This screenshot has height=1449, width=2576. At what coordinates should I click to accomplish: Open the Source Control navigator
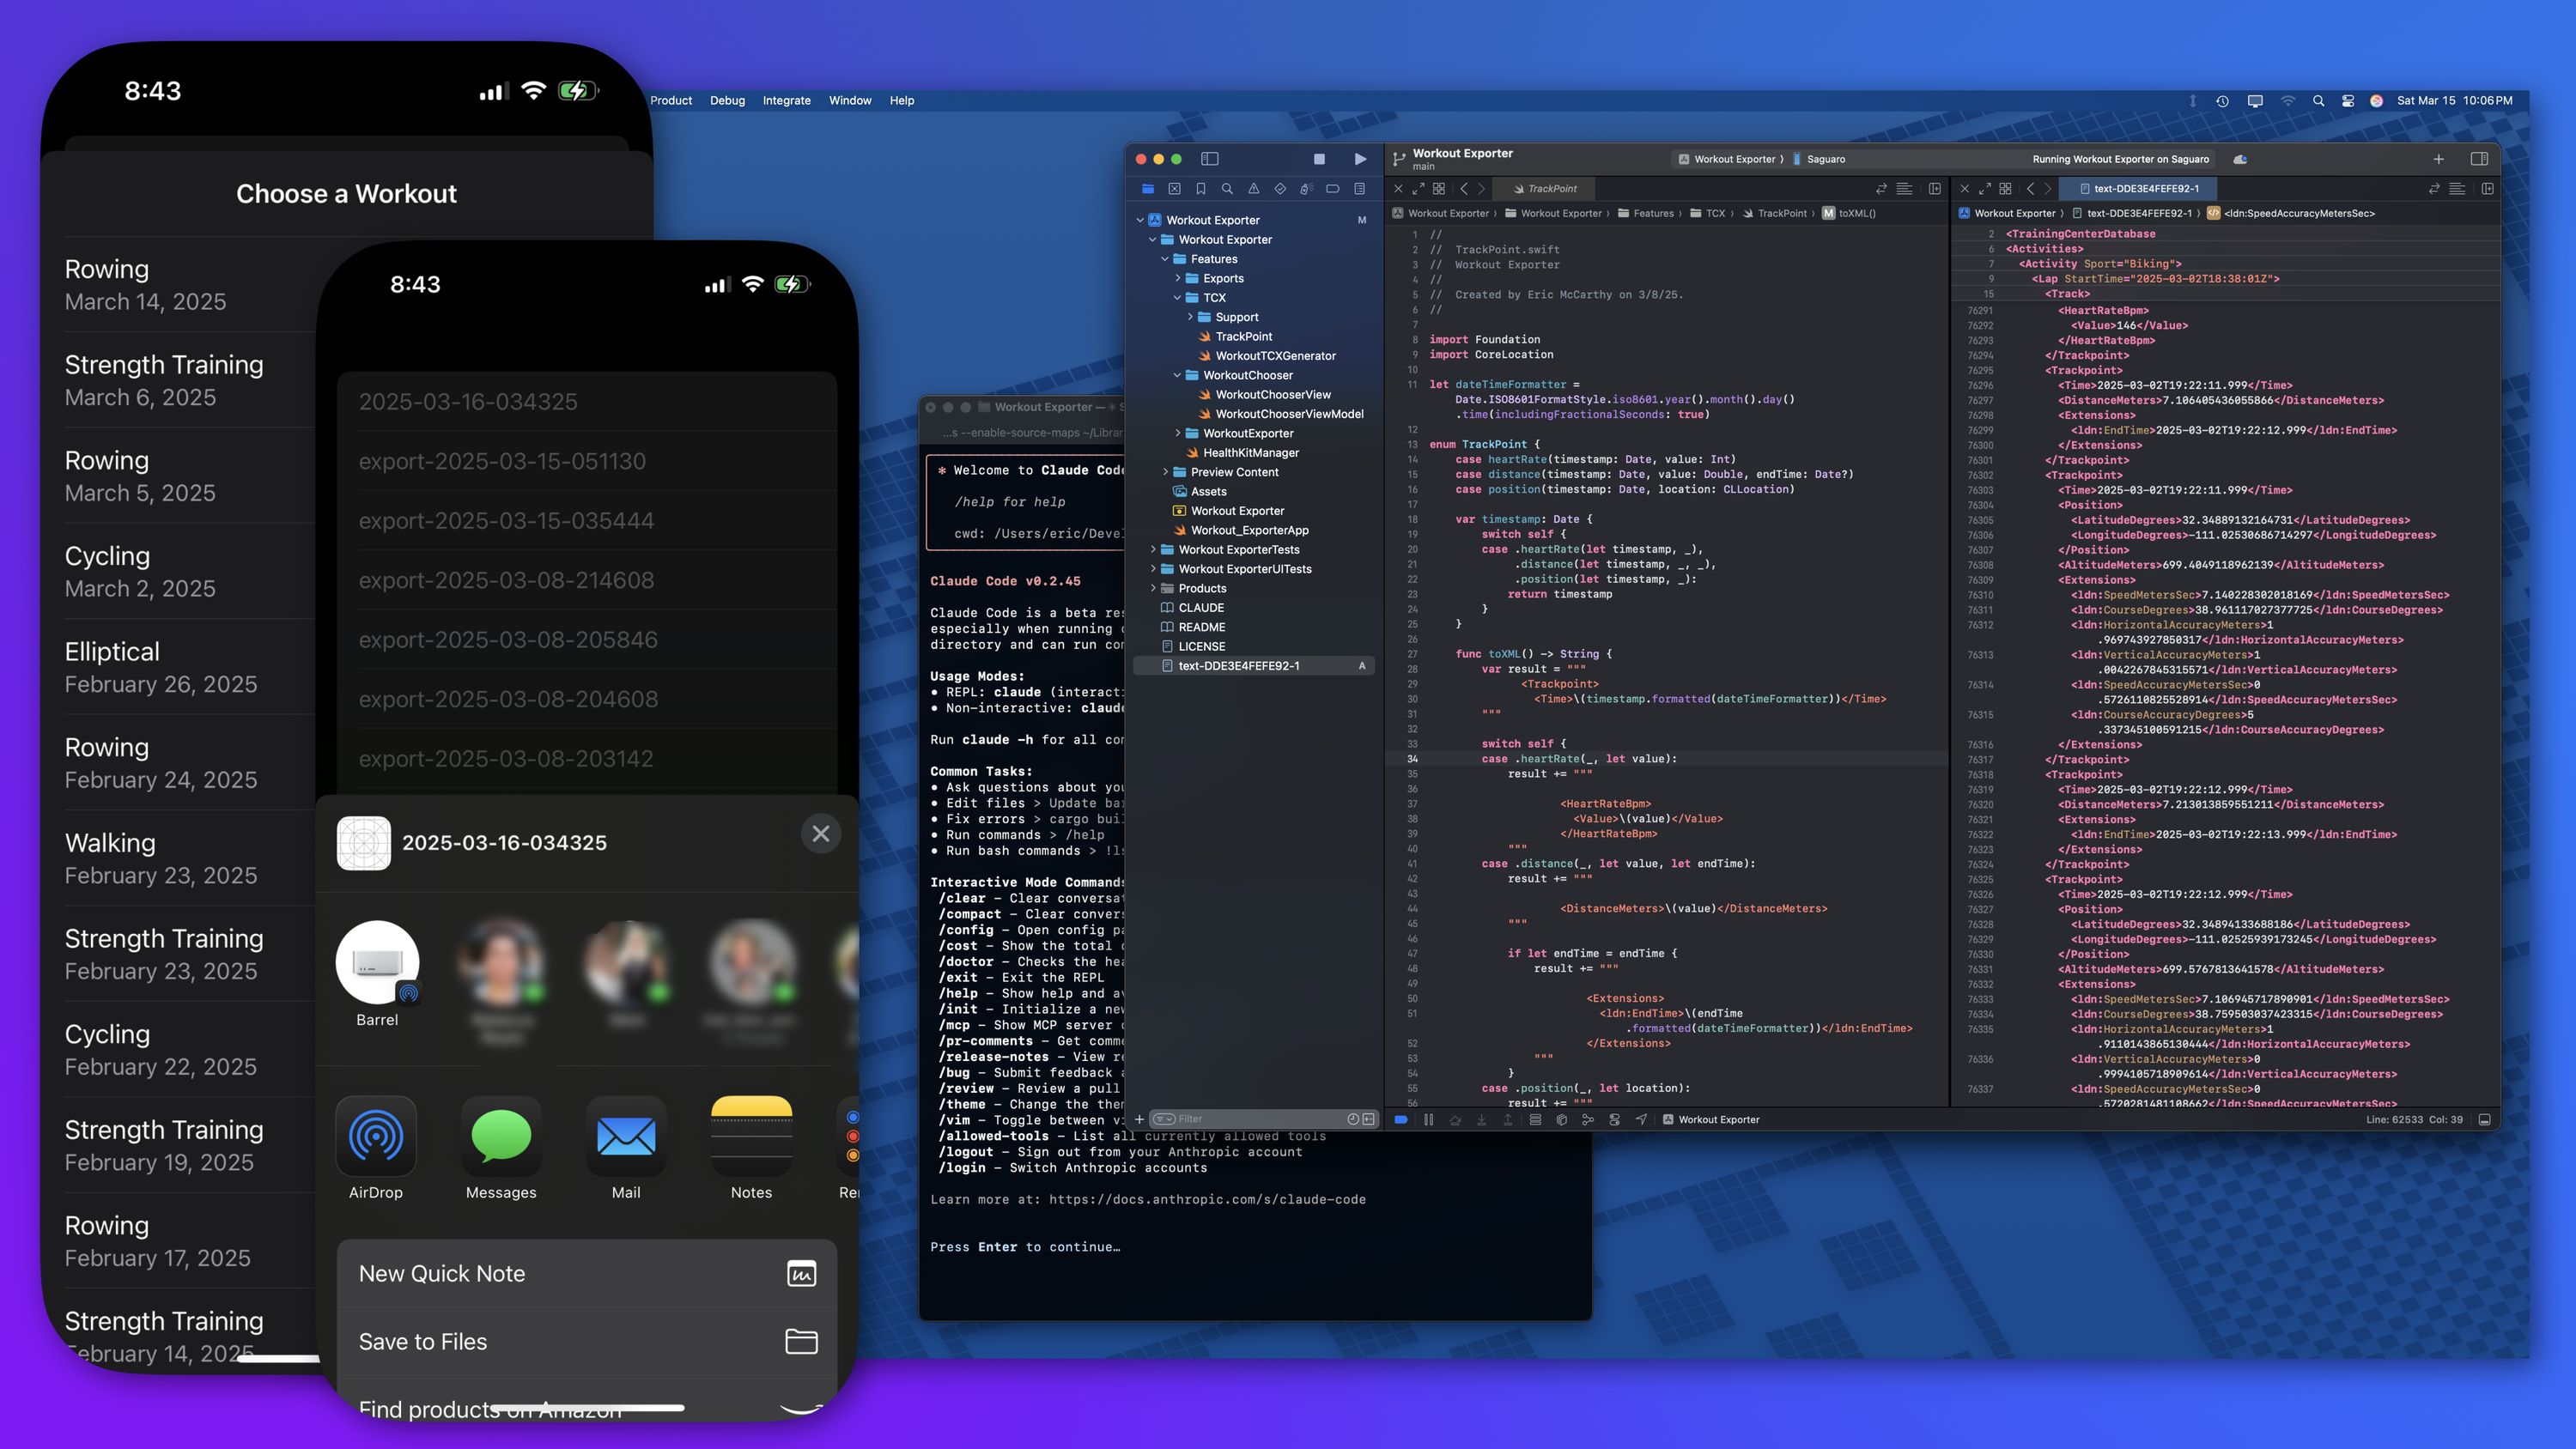[1174, 189]
